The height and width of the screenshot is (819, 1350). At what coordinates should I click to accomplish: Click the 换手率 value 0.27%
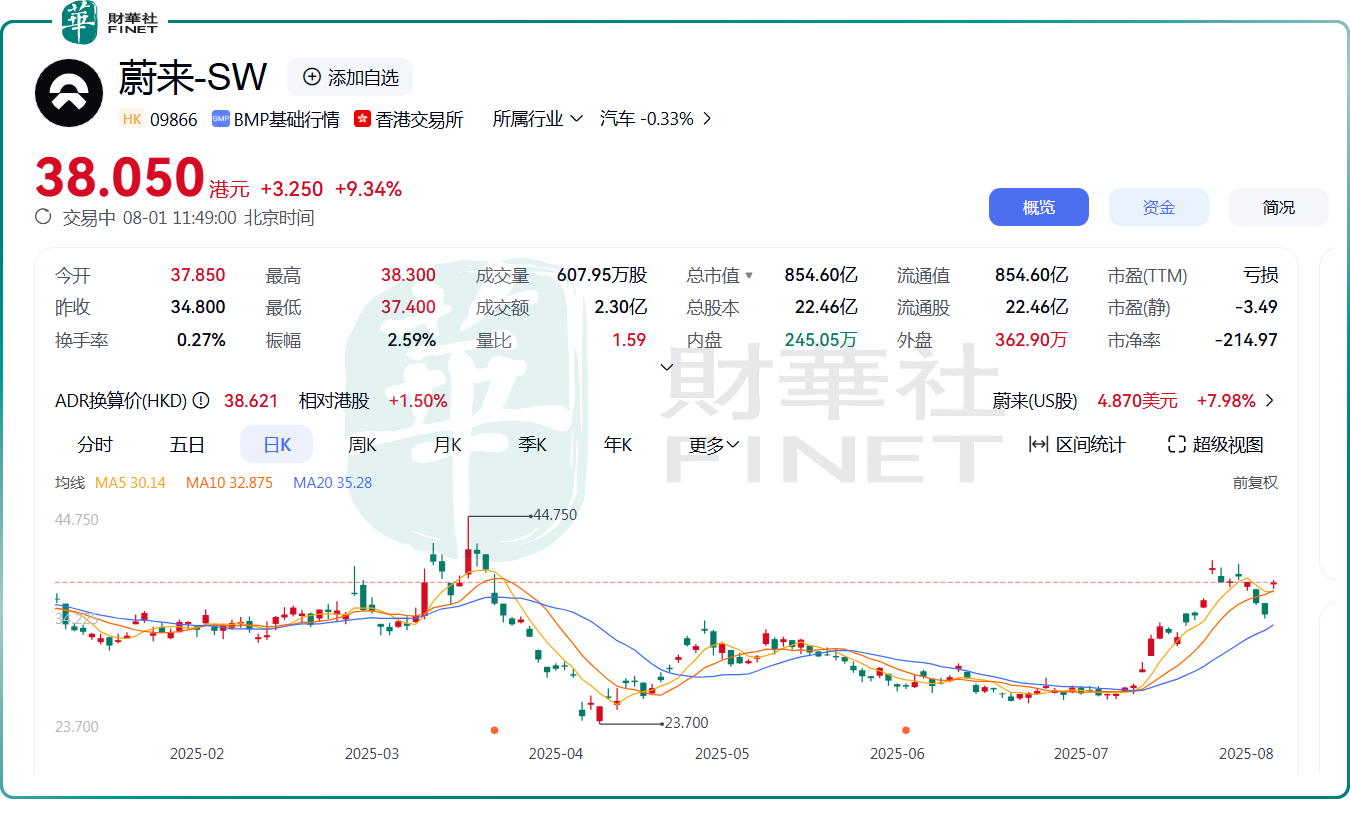pyautogui.click(x=201, y=340)
